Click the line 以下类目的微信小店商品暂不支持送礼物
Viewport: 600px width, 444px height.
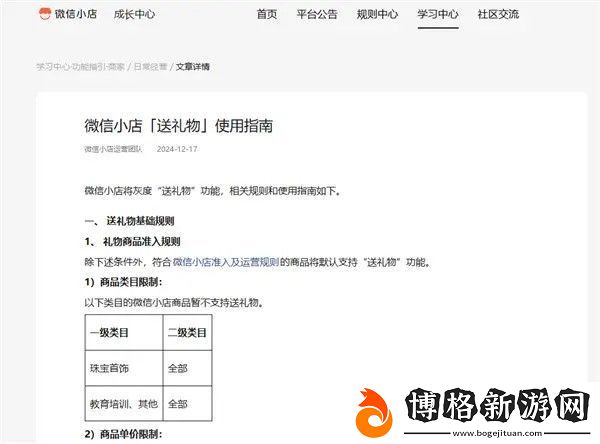(174, 303)
